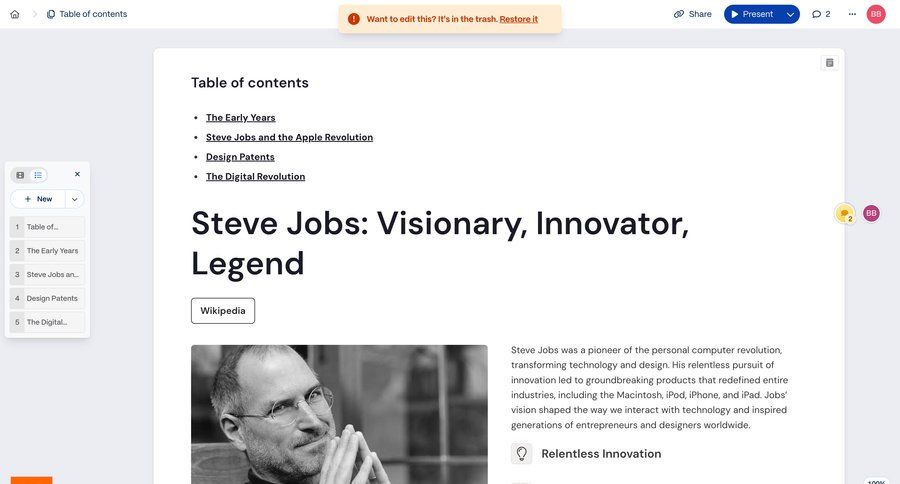Screen dimensions: 900x484
Task: Click the BB user avatar in header
Action: [876, 14]
